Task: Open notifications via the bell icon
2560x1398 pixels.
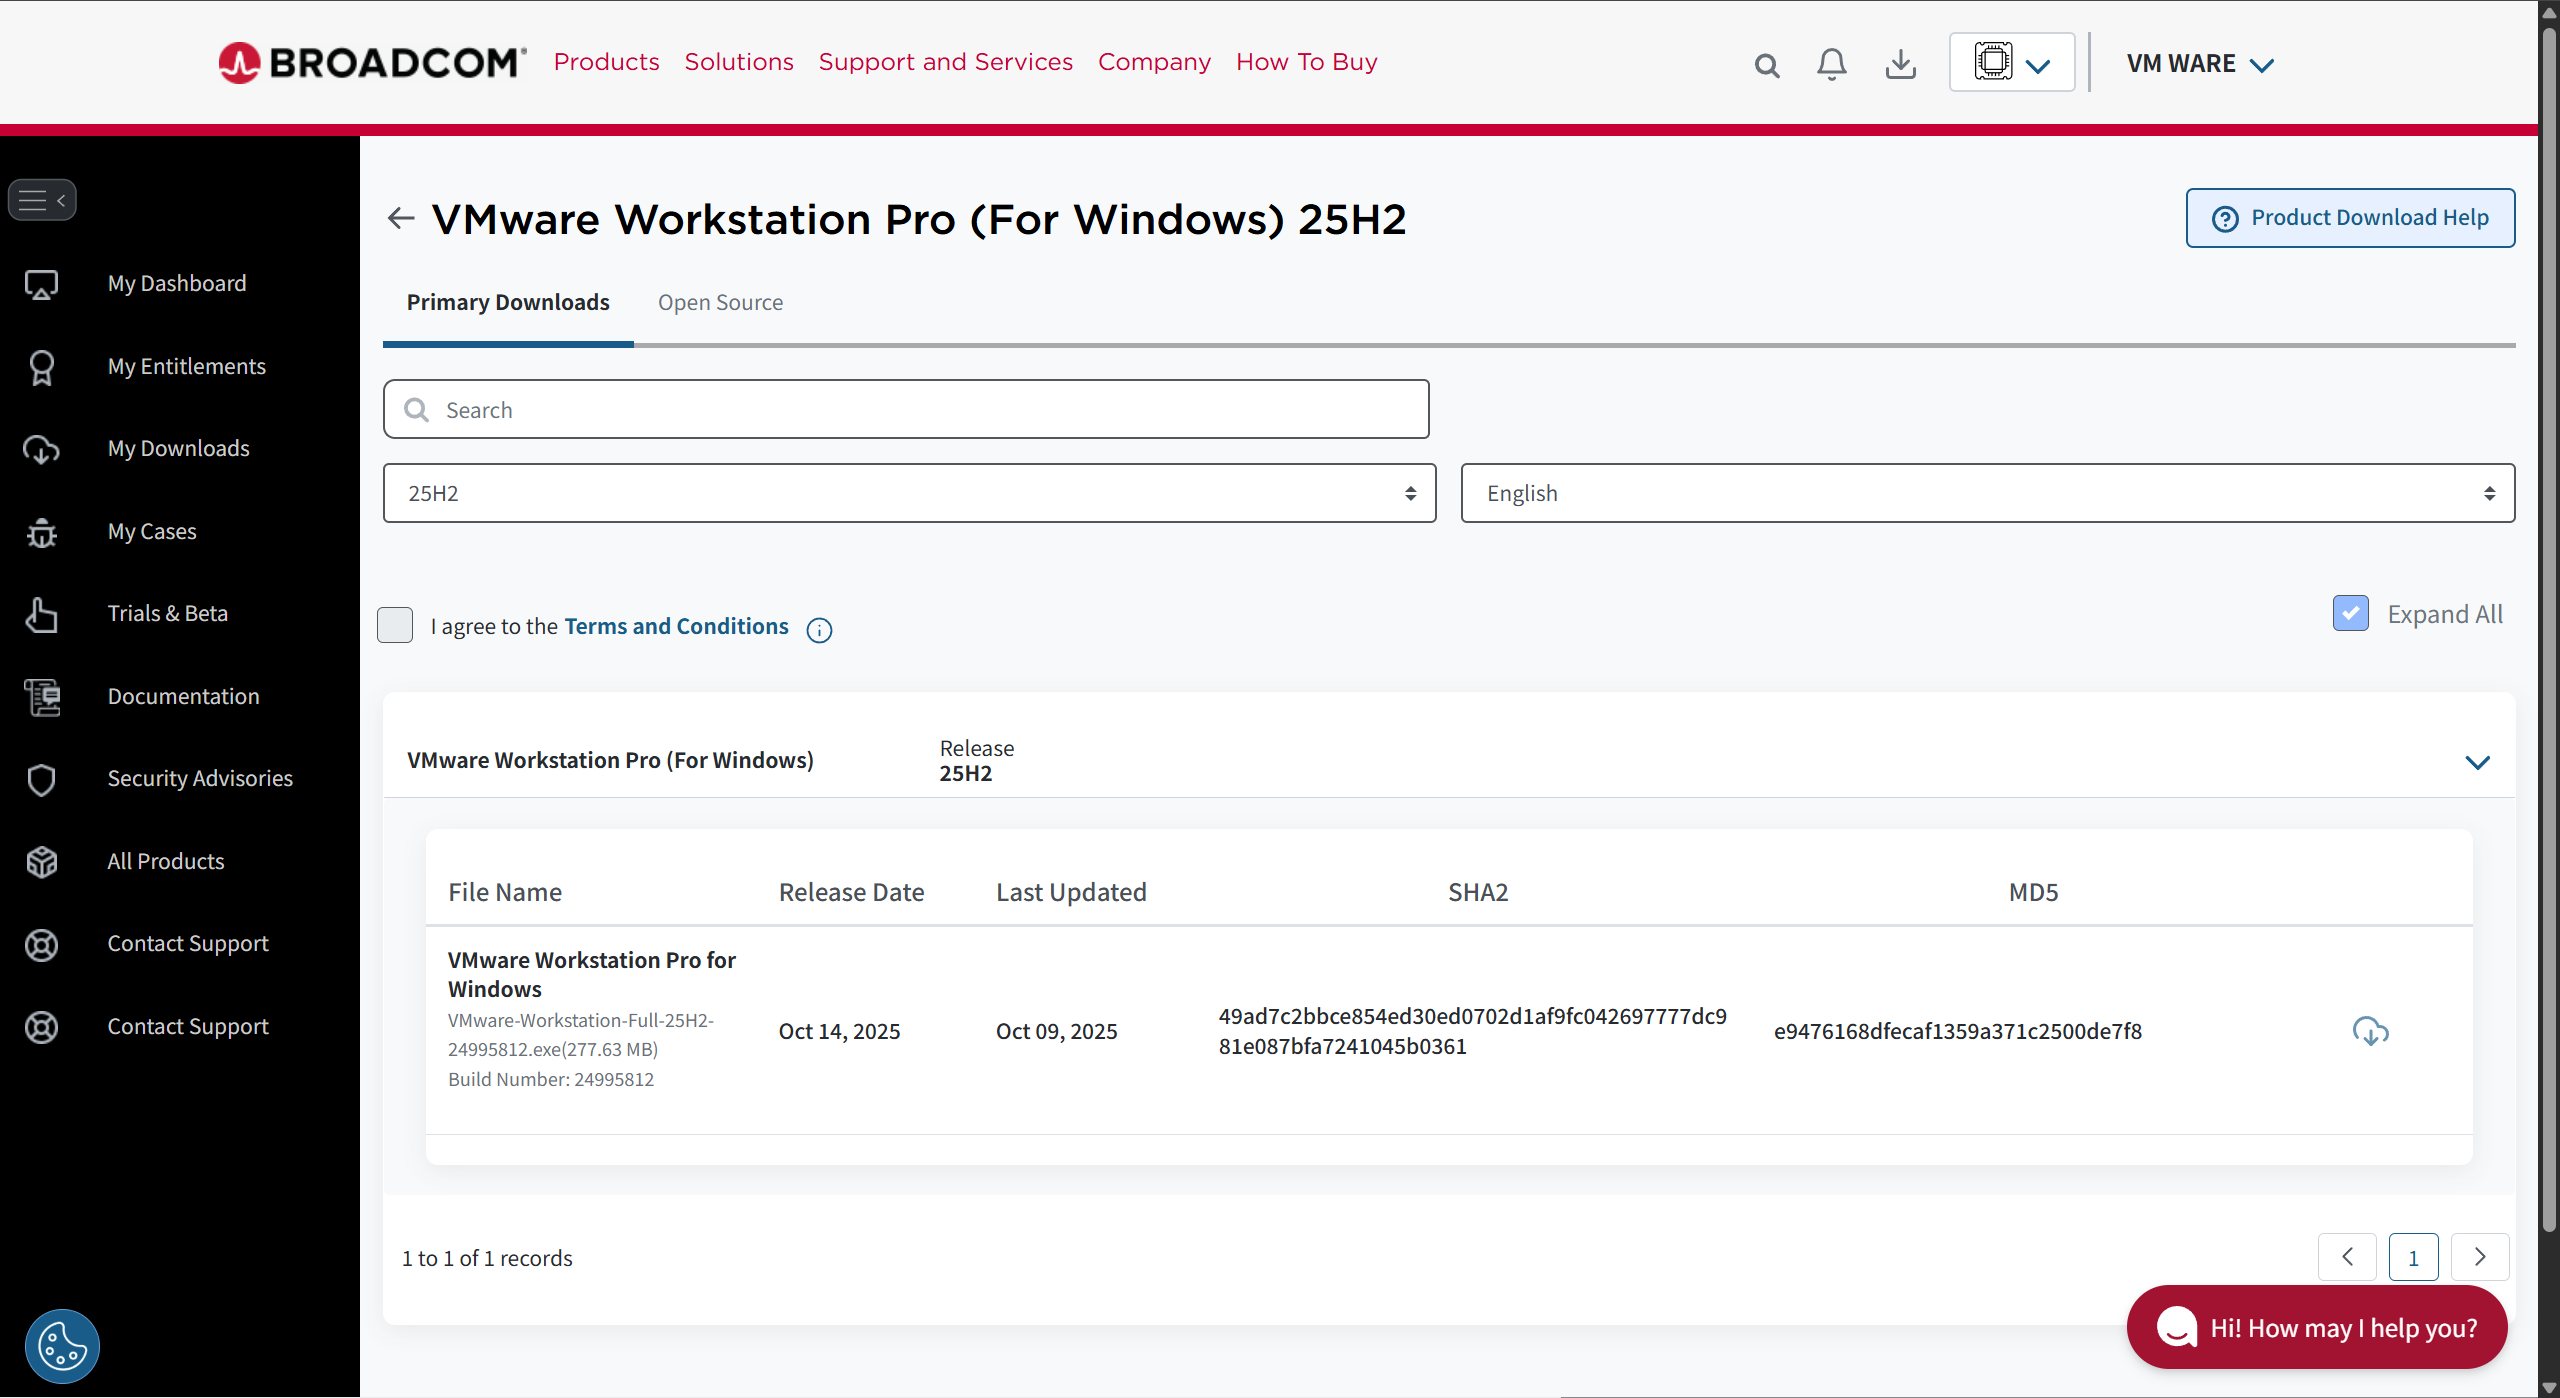Action: 1831,62
